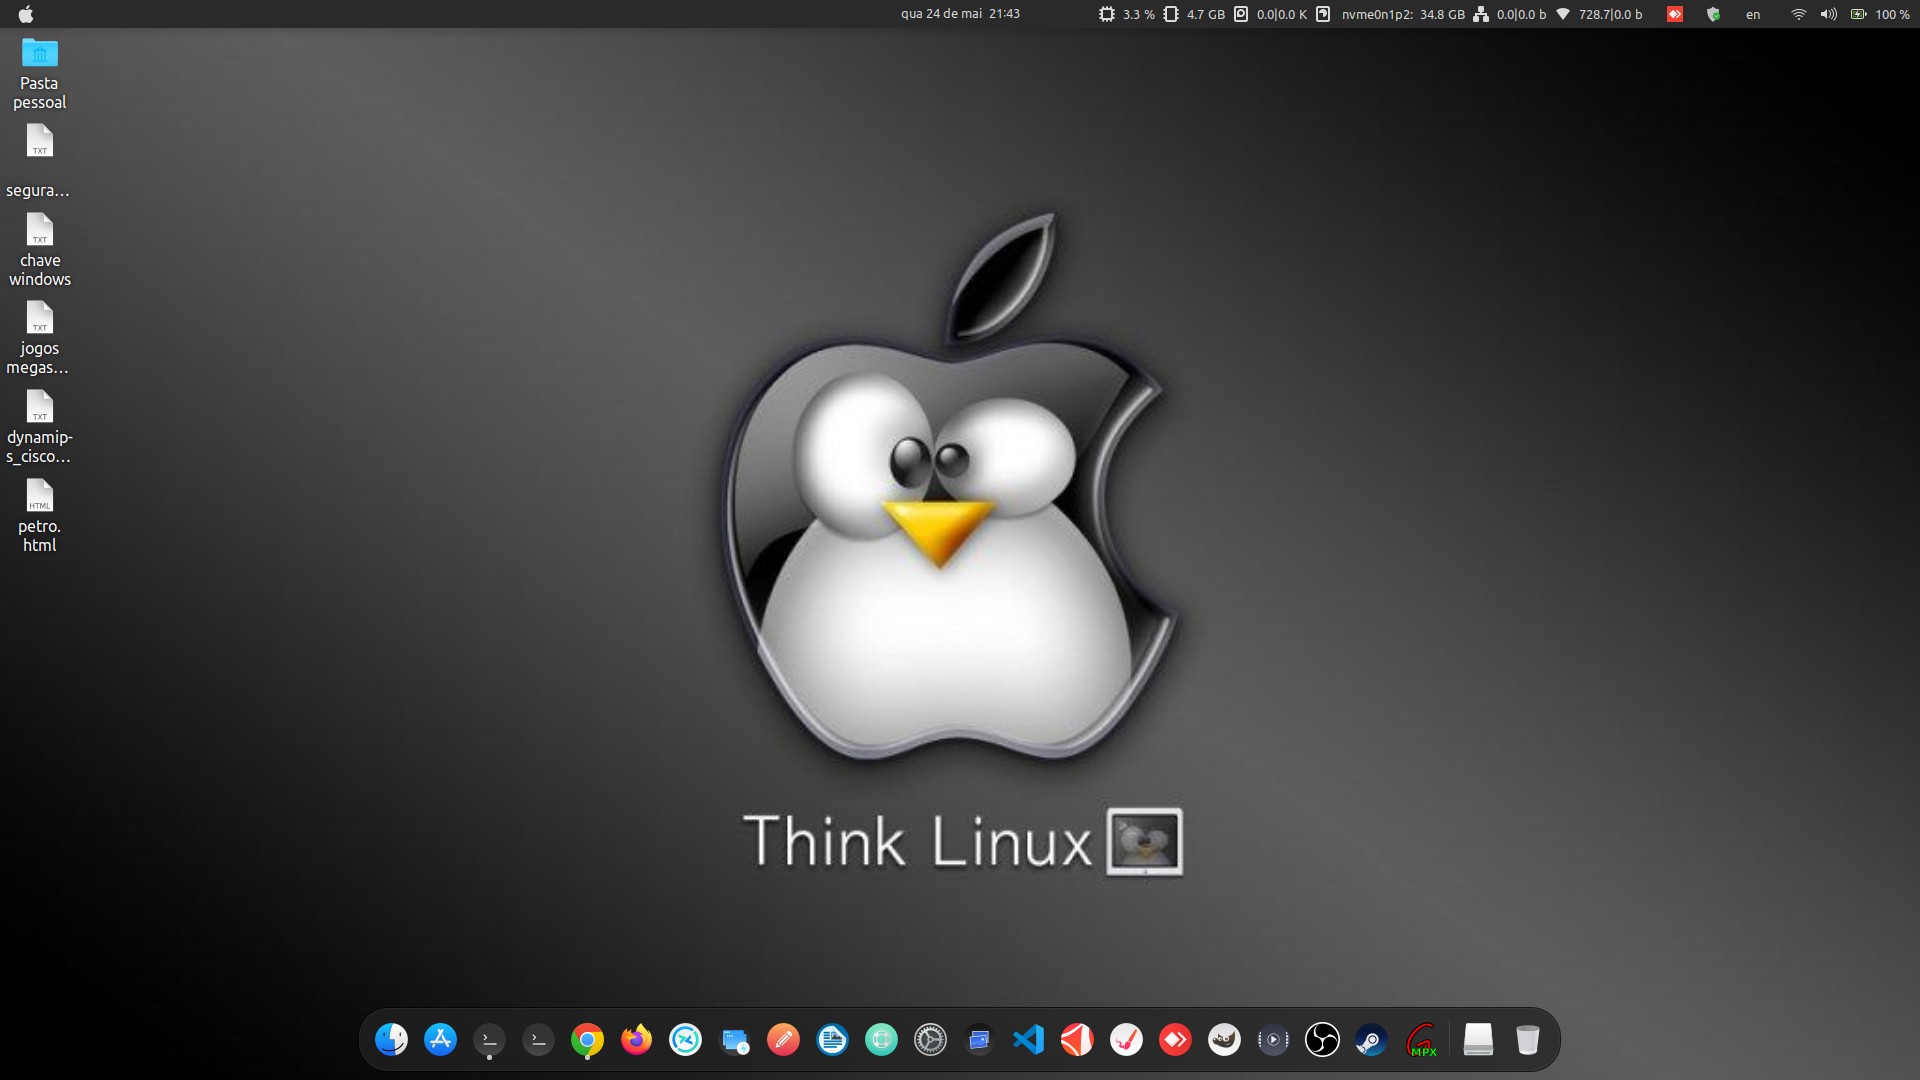The width and height of the screenshot is (1920, 1080).
Task: Click the nvme0n1p2: 34.8 GB disk indicator
Action: 1391,14
